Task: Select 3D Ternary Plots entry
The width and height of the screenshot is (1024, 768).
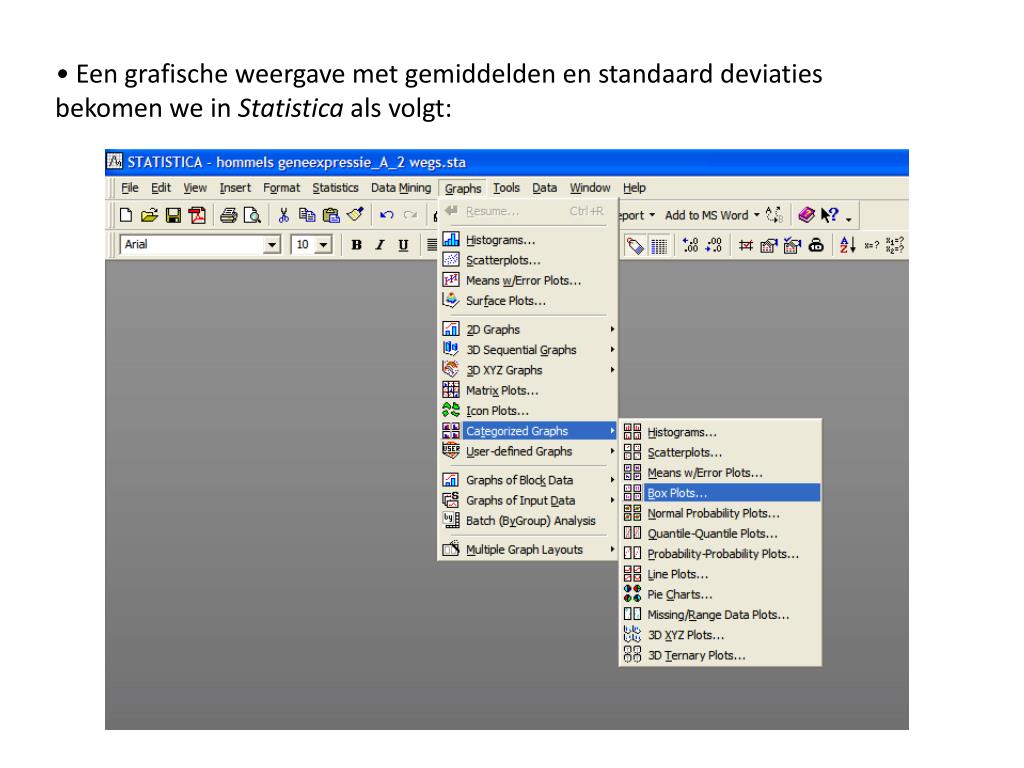Action: [x=720, y=655]
